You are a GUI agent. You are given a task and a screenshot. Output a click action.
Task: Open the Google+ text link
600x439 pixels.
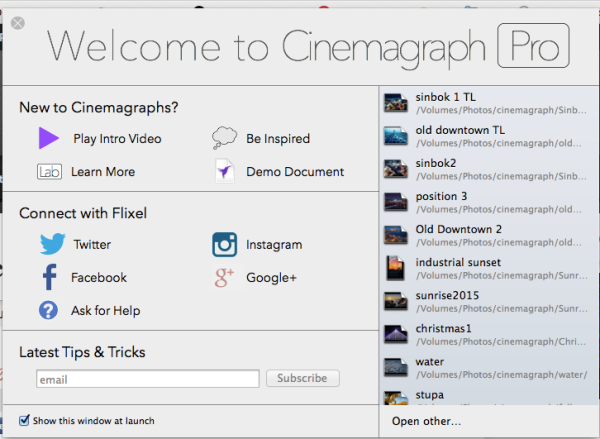pyautogui.click(x=271, y=277)
